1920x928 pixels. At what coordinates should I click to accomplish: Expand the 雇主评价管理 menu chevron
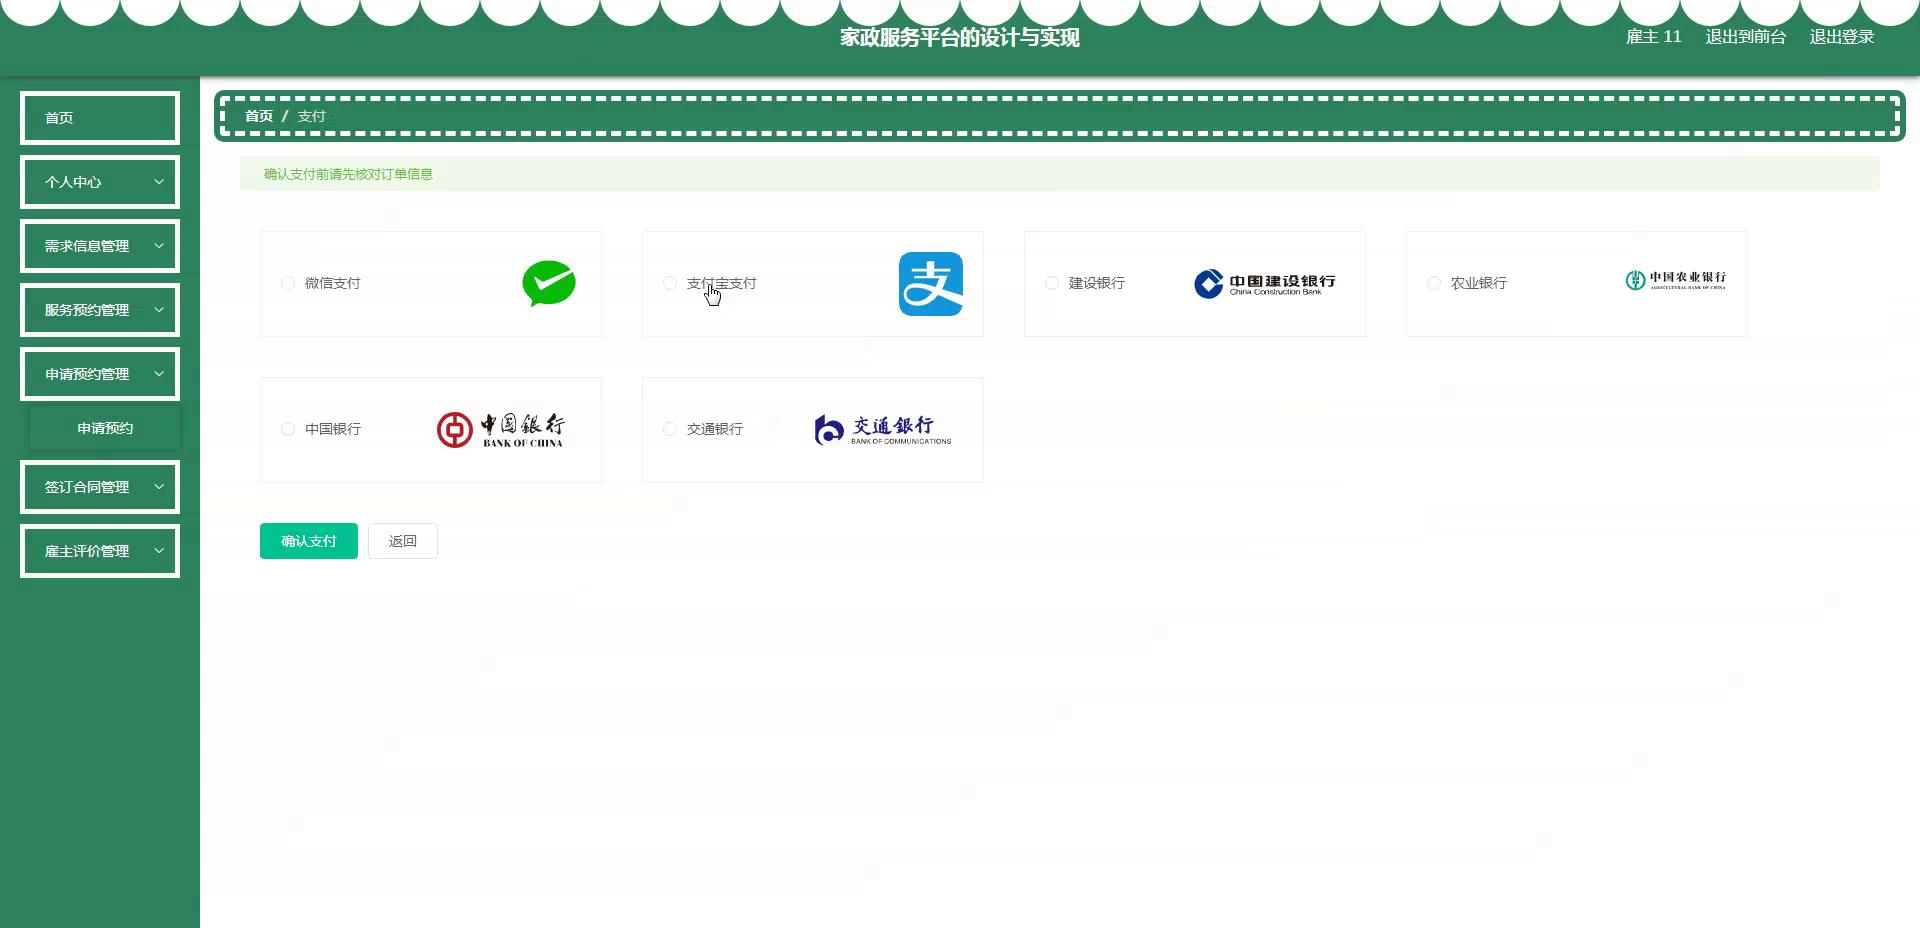coord(159,551)
